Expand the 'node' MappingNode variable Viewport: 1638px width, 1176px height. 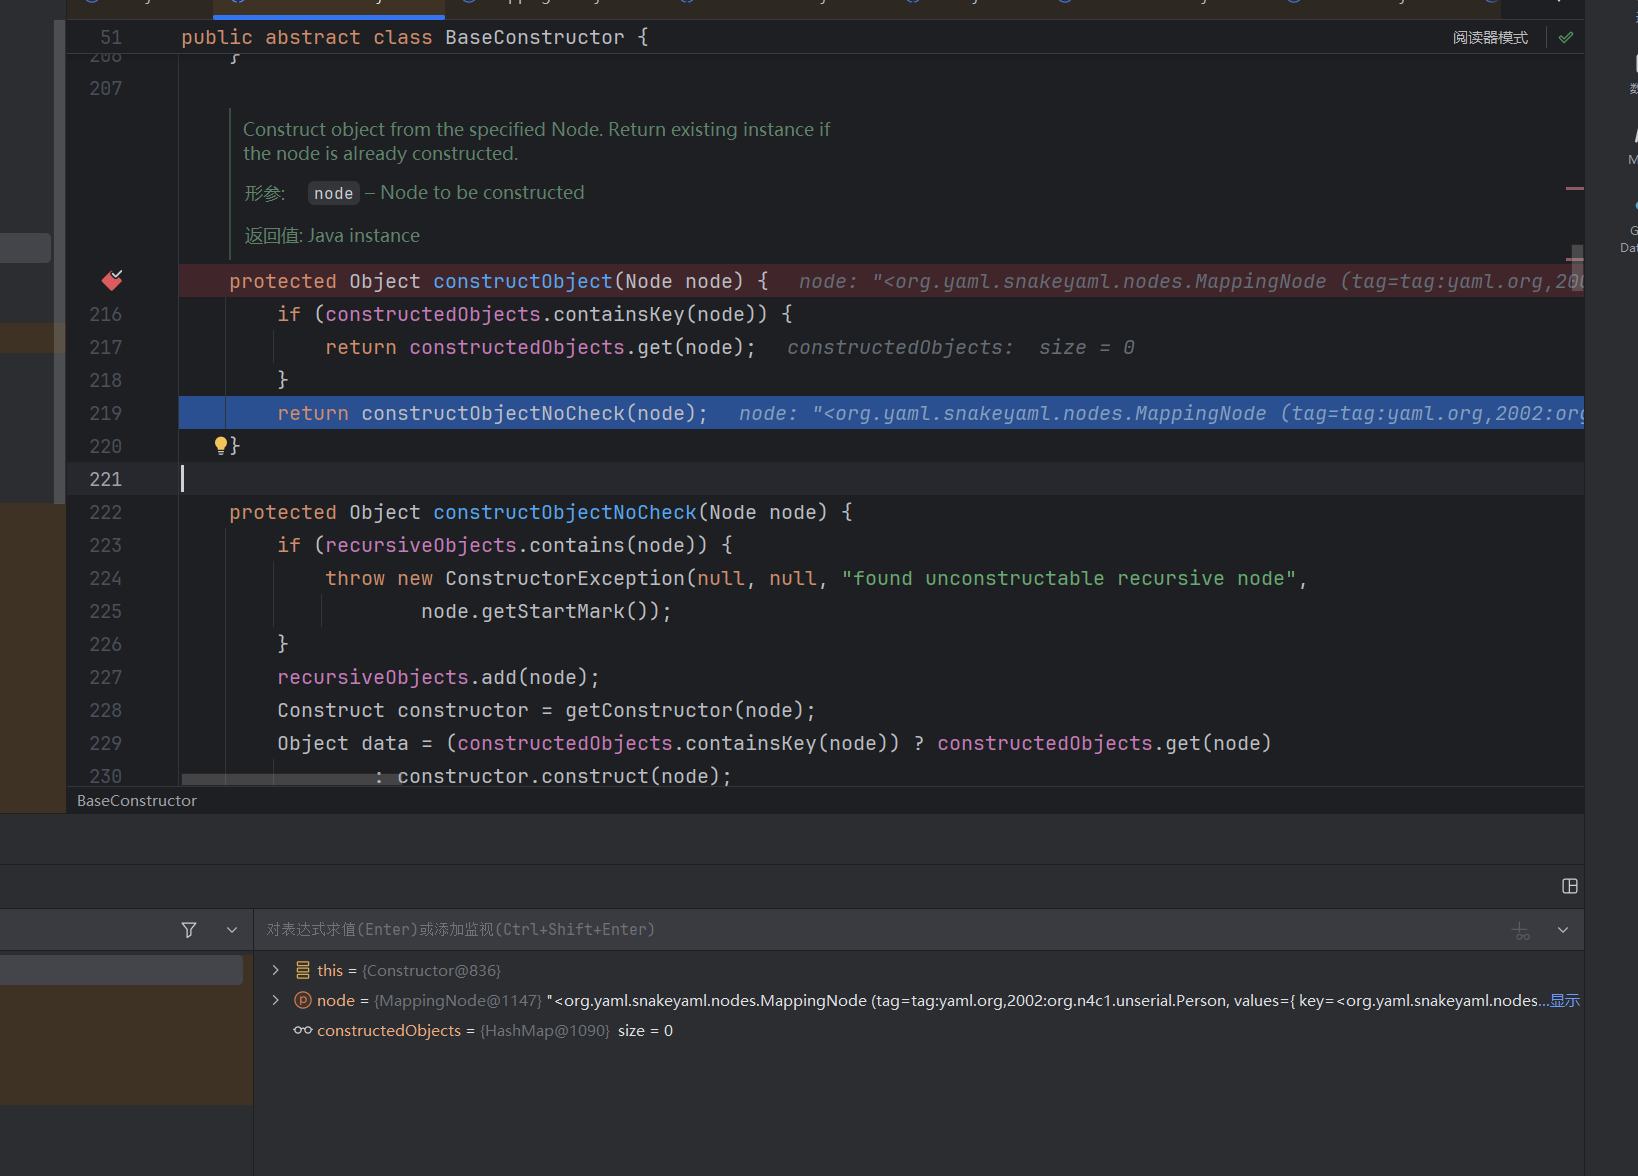pos(276,1000)
